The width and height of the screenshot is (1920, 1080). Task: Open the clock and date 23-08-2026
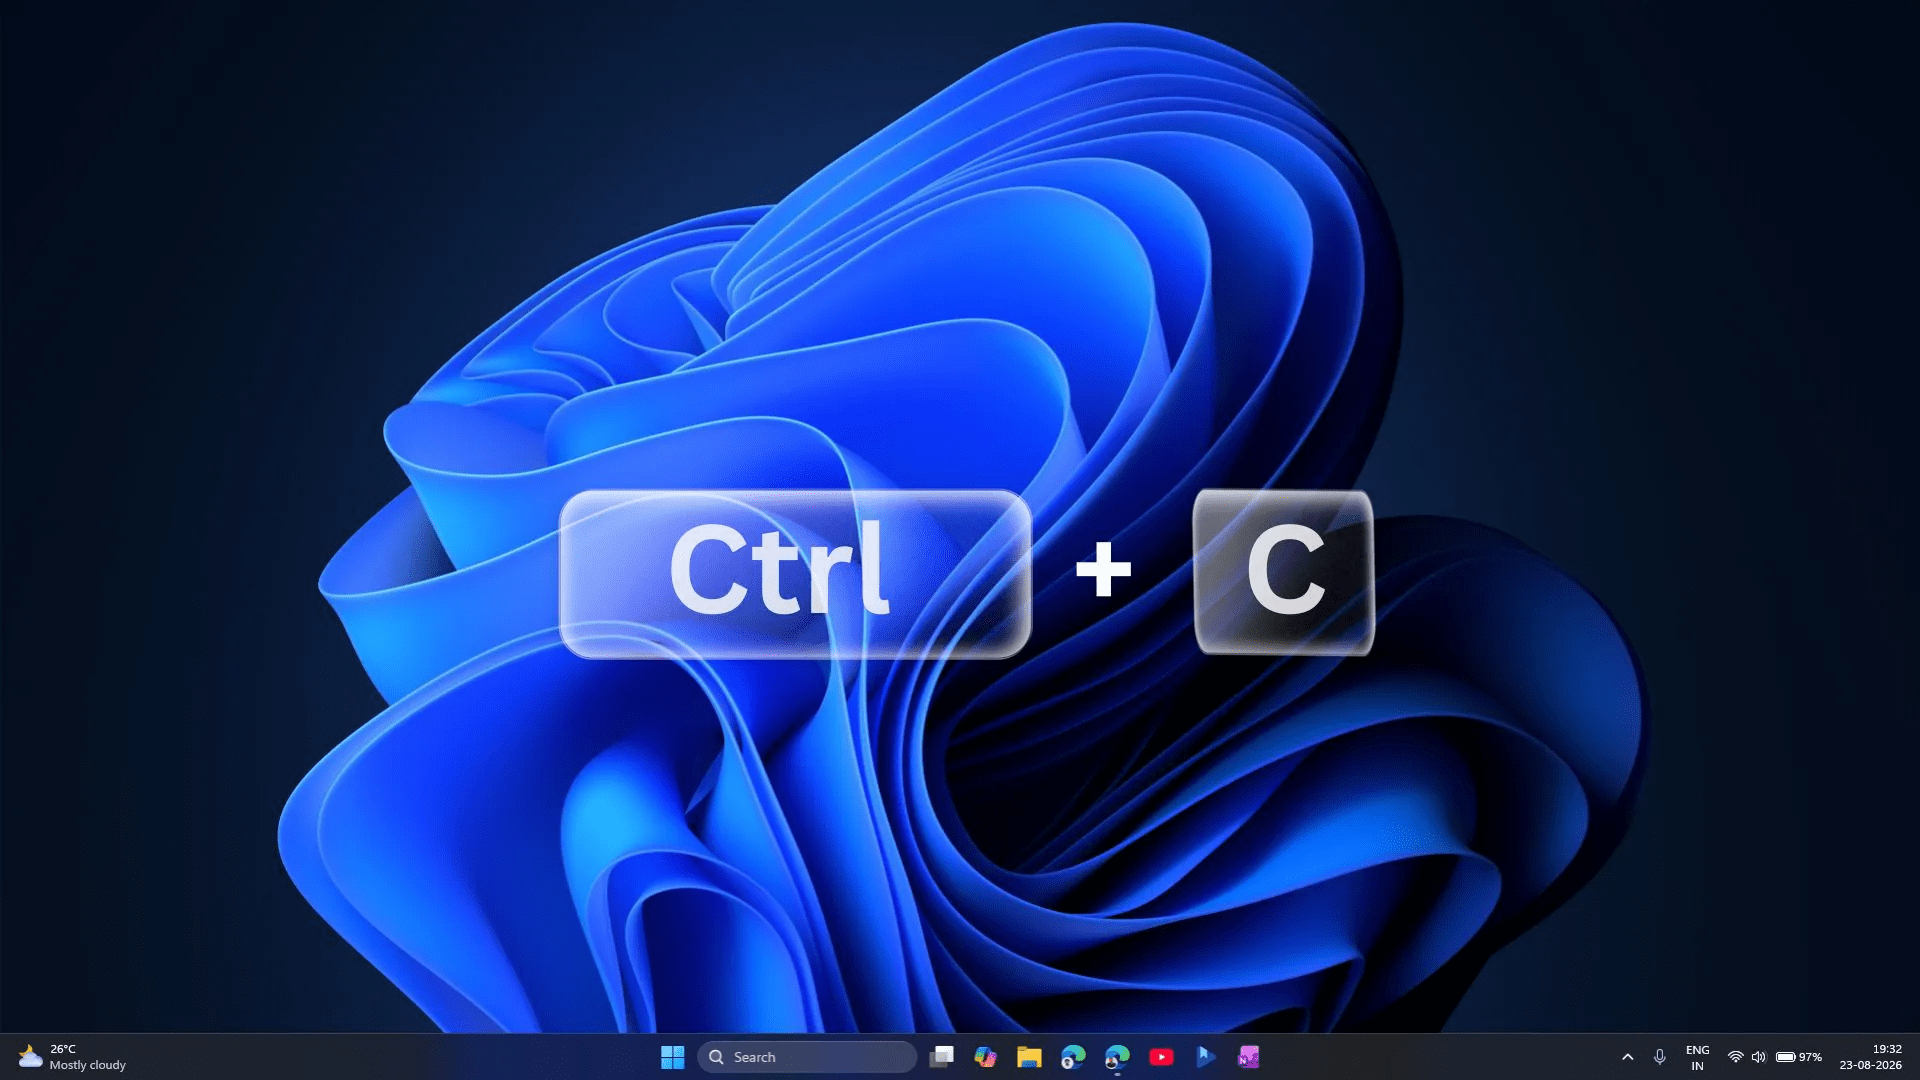(x=1870, y=1057)
